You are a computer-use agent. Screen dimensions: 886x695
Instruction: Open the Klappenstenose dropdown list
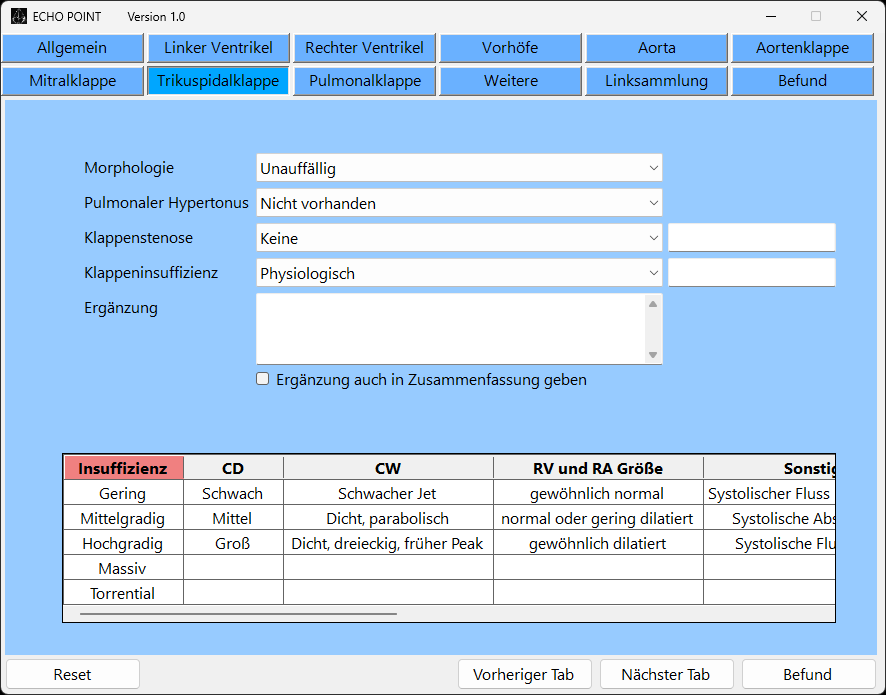[459, 238]
